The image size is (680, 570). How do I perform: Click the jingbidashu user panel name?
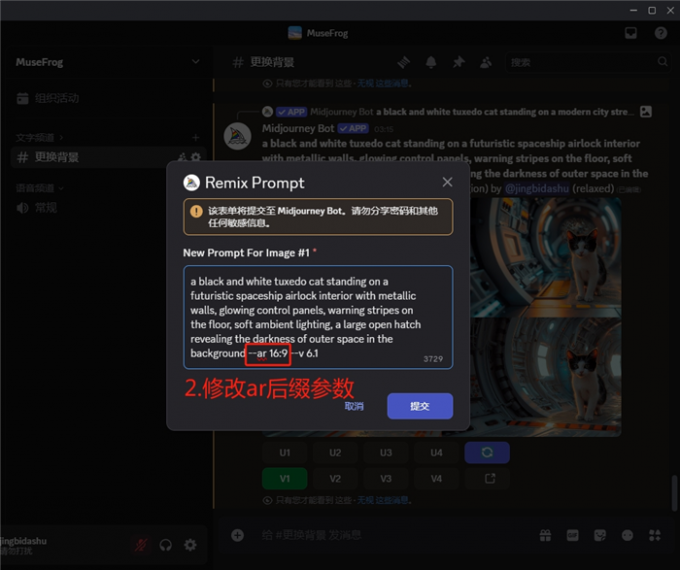tap(24, 541)
